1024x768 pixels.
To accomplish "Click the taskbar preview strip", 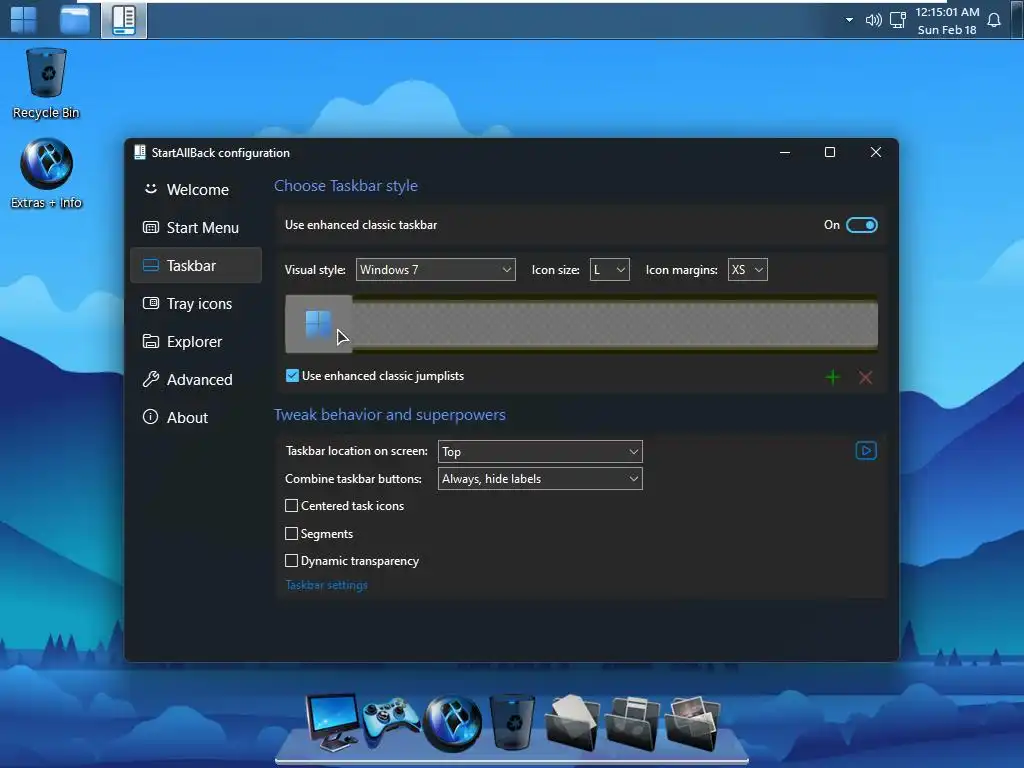I will pyautogui.click(x=581, y=324).
